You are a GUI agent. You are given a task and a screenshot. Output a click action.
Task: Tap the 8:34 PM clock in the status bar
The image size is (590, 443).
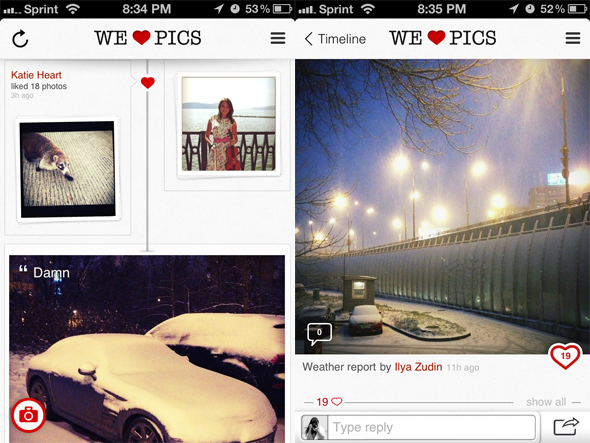point(147,9)
